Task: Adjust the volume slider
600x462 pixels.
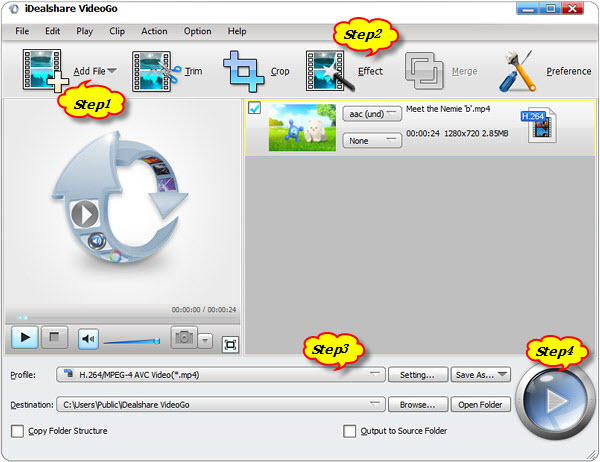Action: click(132, 341)
